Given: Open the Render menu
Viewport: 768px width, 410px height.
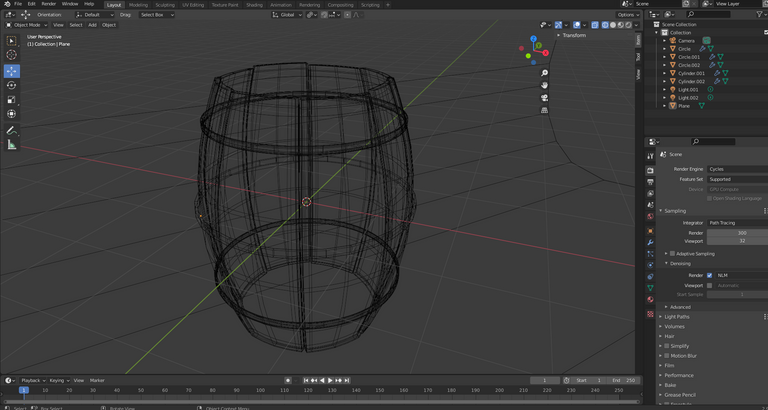Looking at the screenshot, I should [x=48, y=4].
